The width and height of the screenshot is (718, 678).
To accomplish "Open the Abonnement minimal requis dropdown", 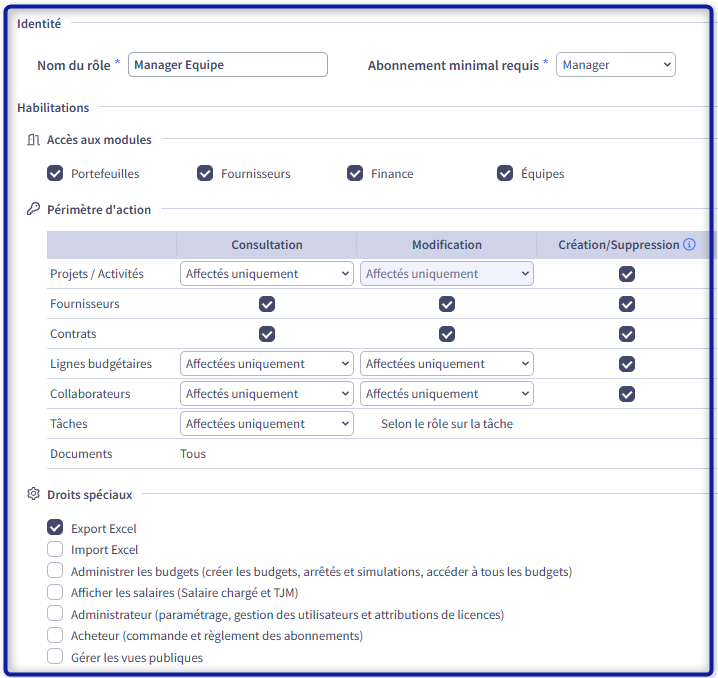I will pos(615,65).
